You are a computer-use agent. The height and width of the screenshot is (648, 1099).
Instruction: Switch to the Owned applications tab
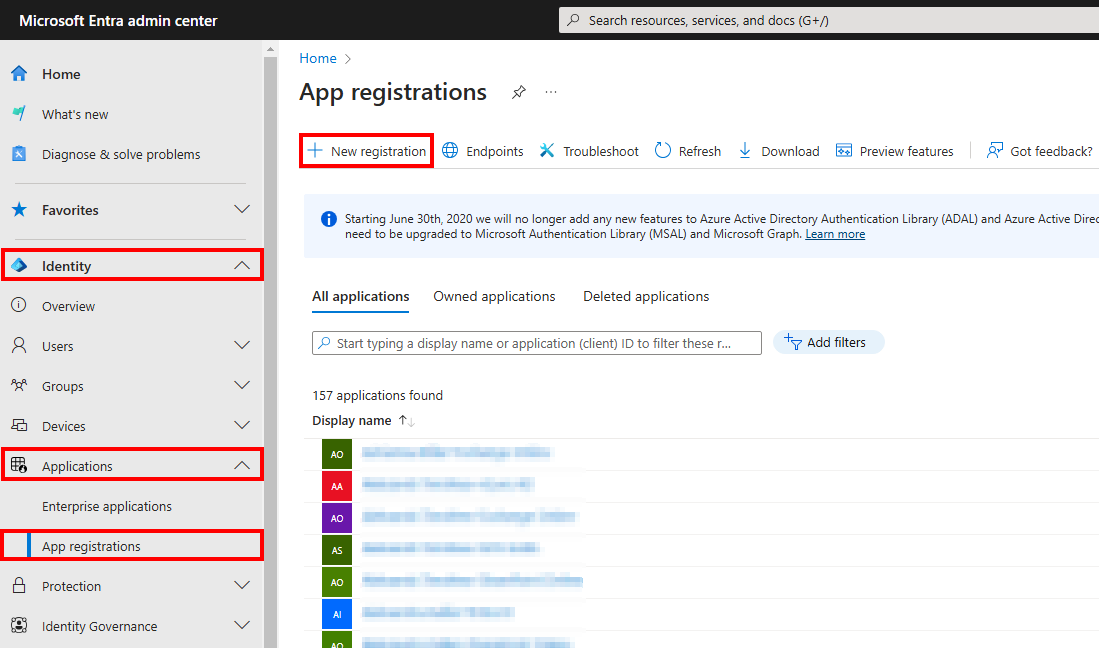[494, 296]
